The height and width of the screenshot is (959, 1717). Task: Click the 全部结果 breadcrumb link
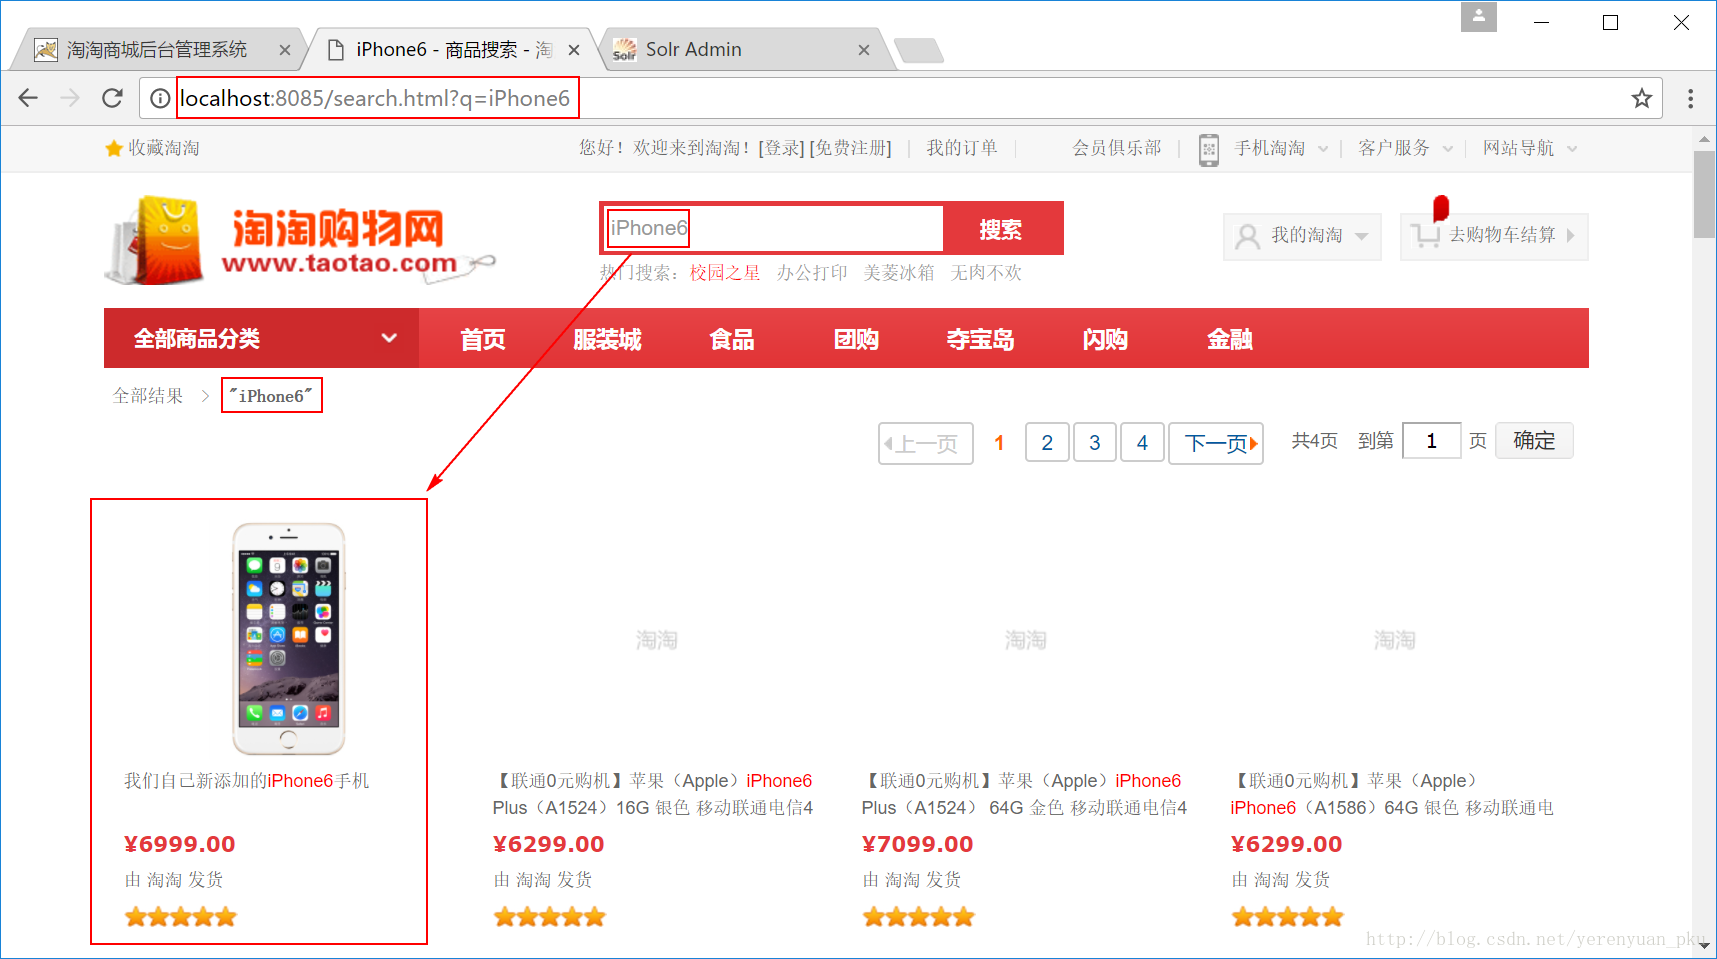[x=148, y=396]
